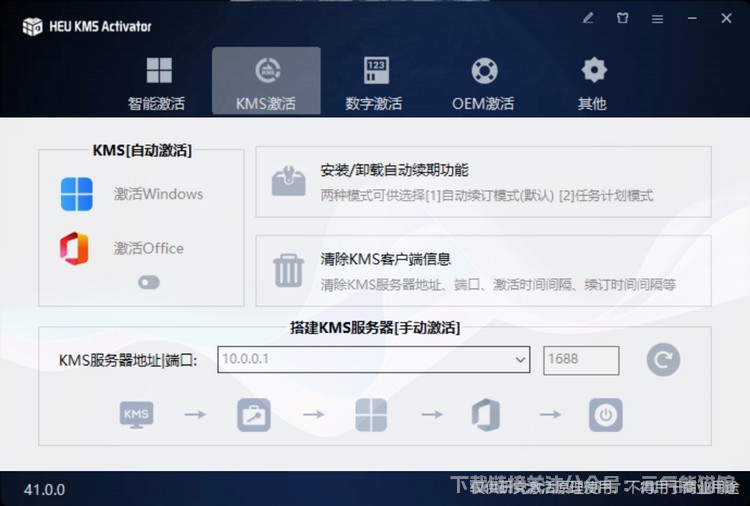Expand the KMS server address dropdown

[520, 360]
